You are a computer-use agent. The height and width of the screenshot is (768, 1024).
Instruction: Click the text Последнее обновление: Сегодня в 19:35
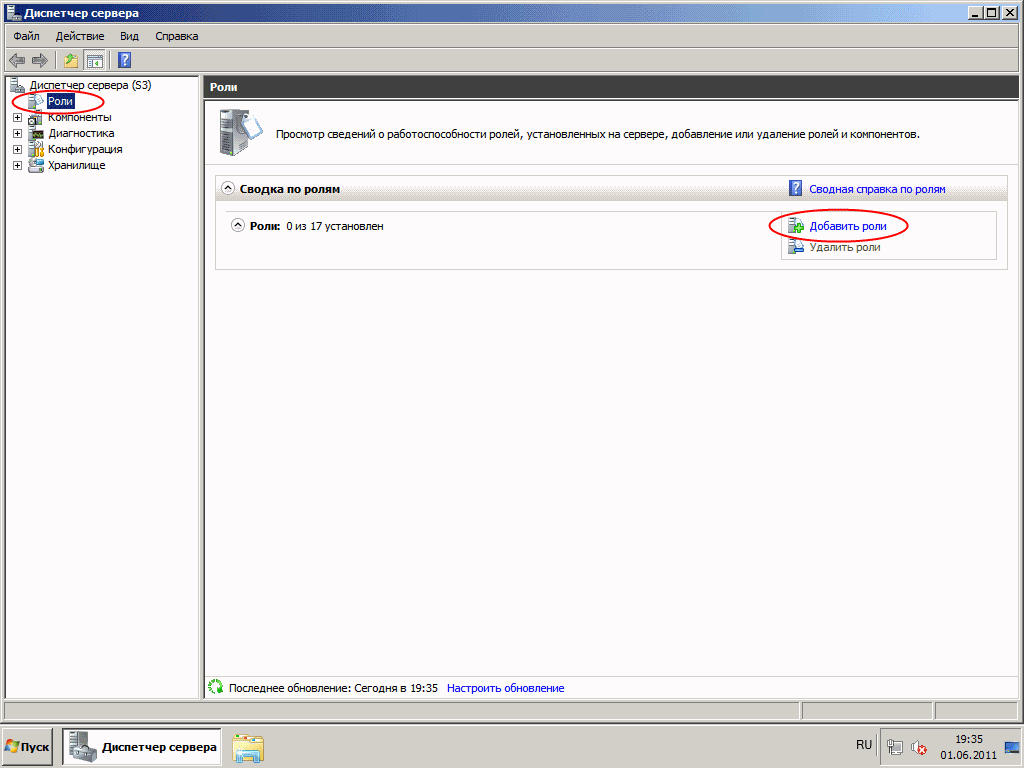point(333,688)
